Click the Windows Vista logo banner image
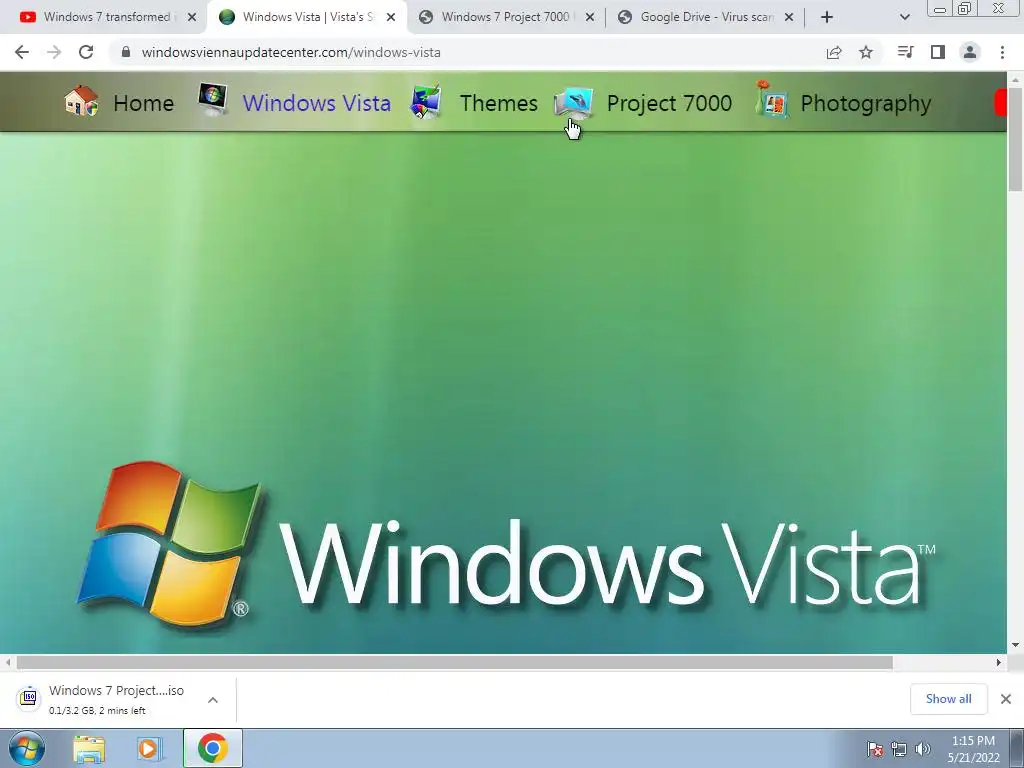 coord(503,392)
